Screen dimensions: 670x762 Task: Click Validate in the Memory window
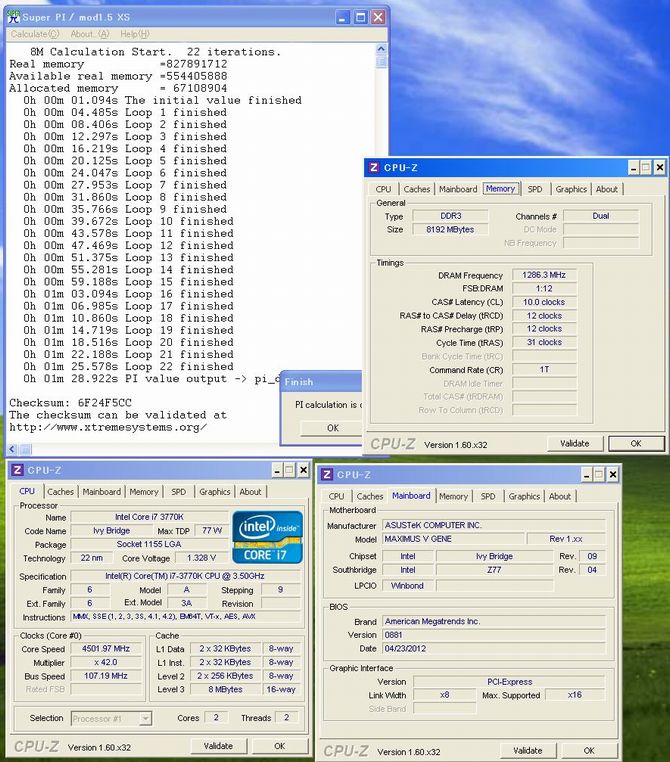(x=575, y=443)
